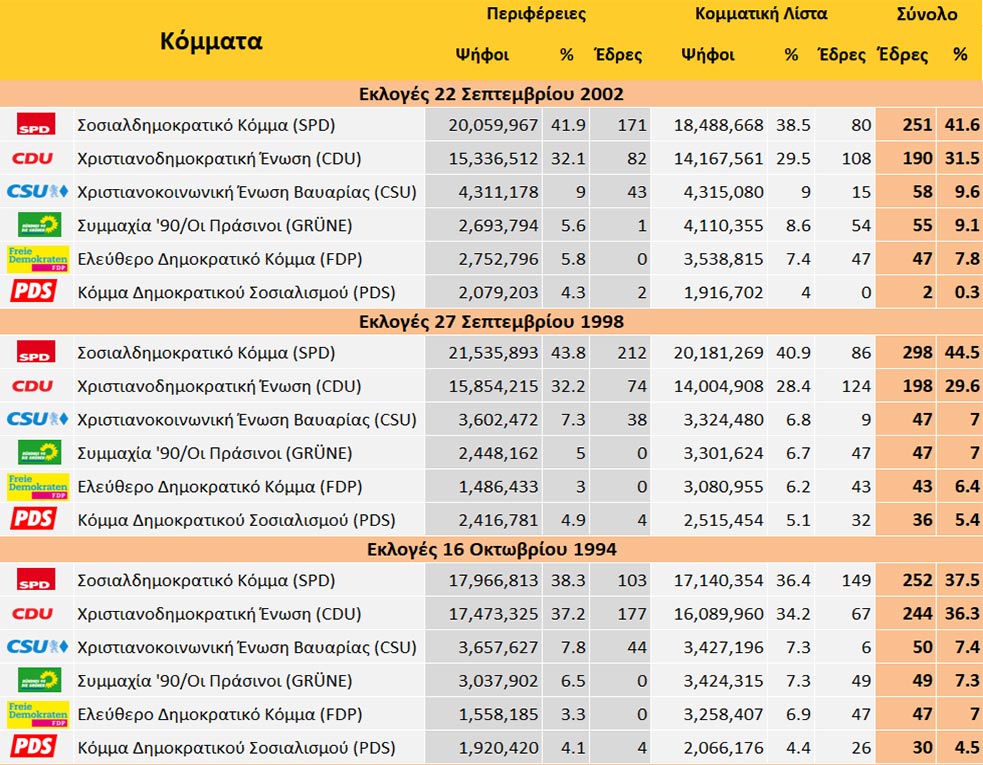Click the FDP logo in the 1994 section
This screenshot has width=983, height=765.
(38, 714)
